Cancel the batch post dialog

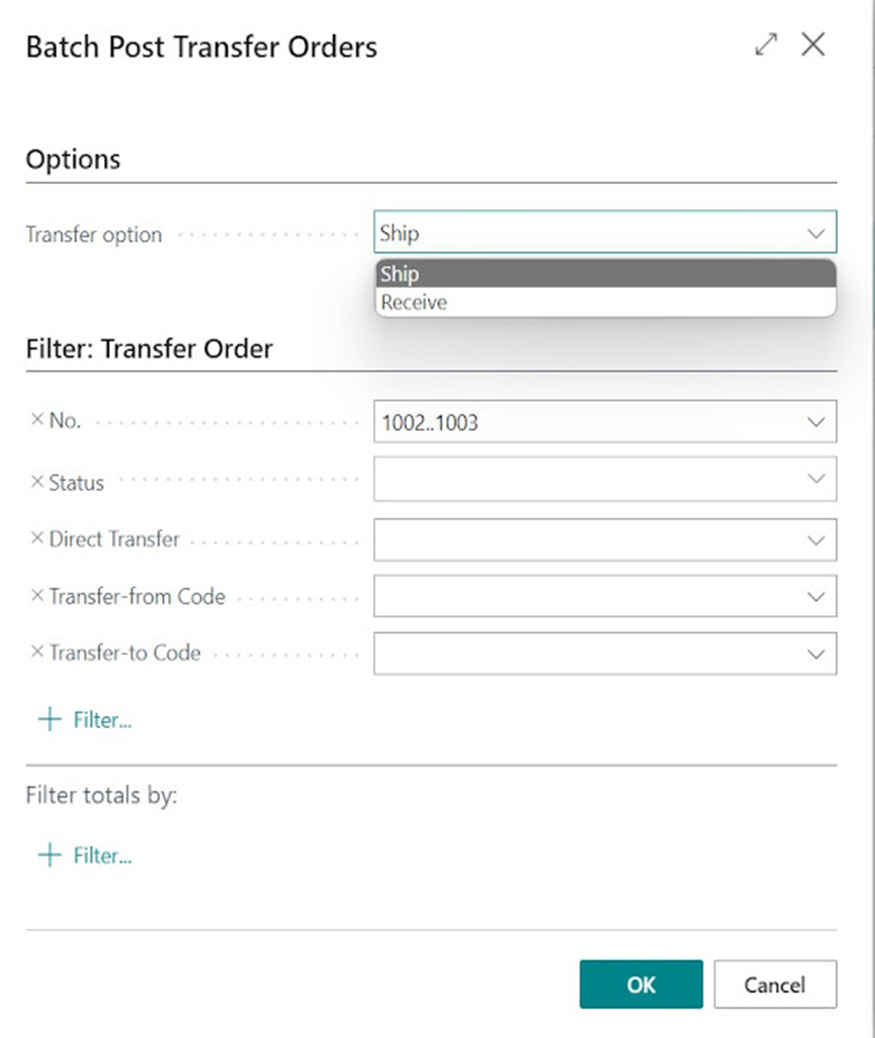[x=775, y=984]
